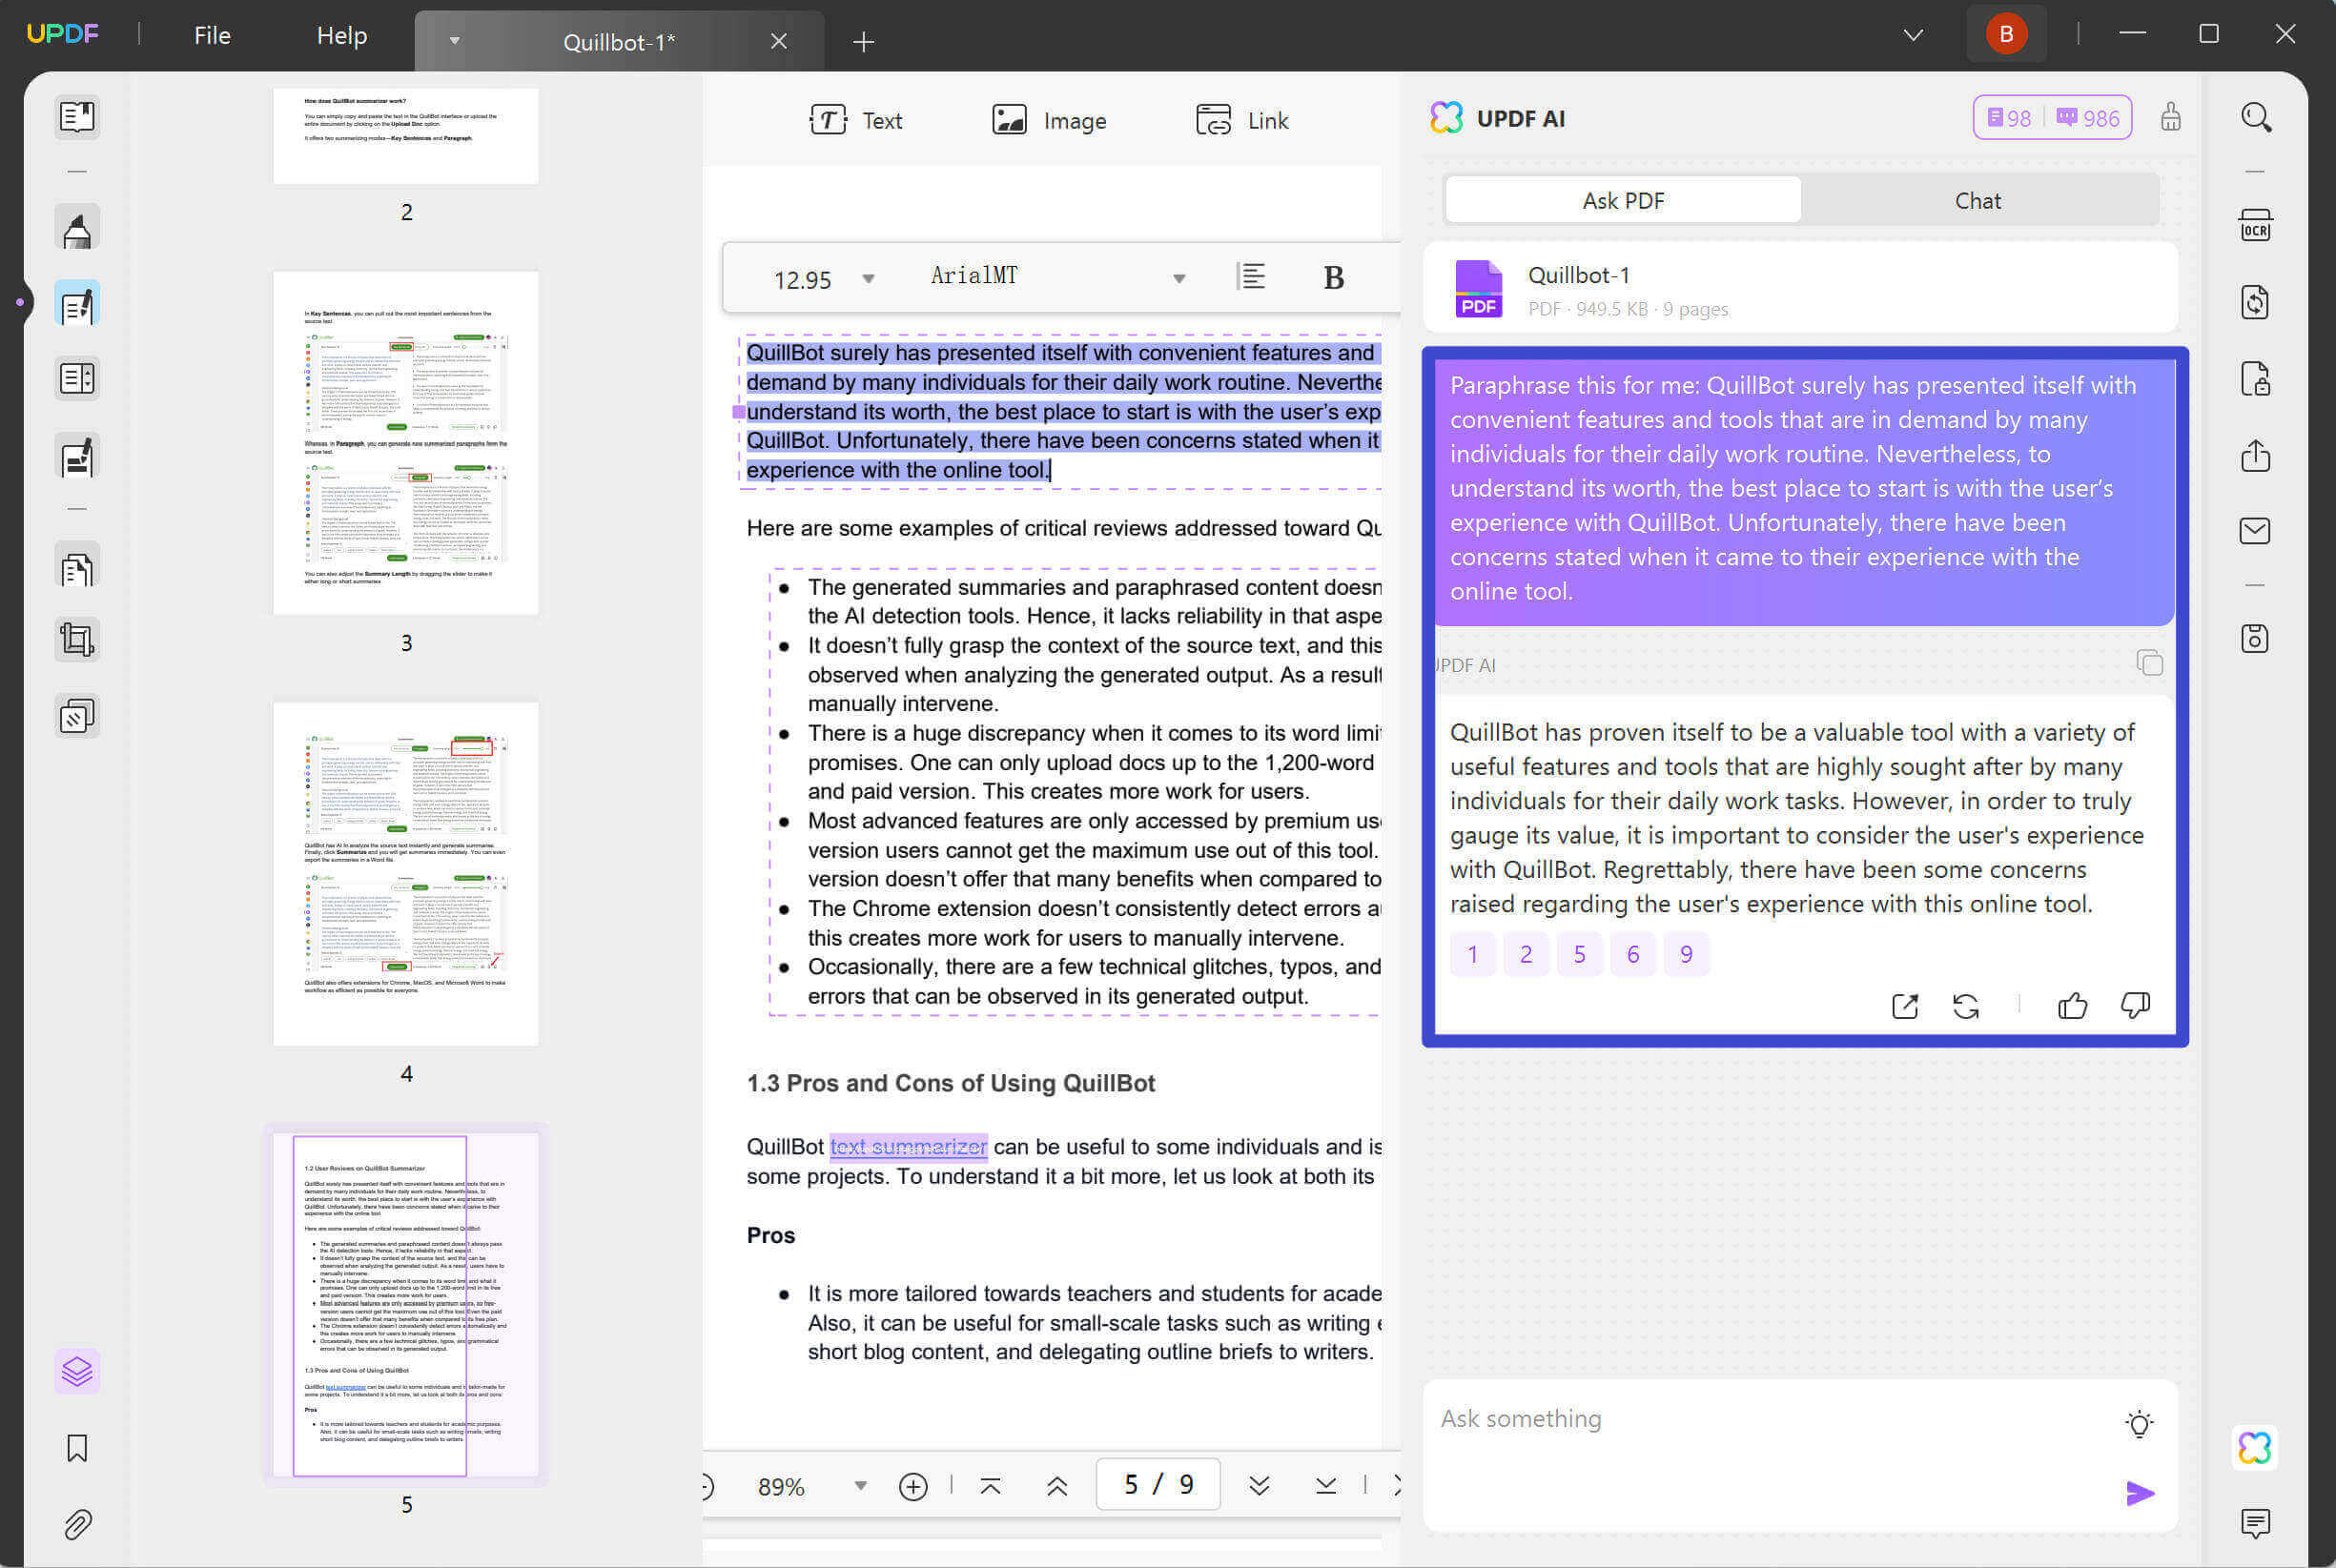2336x1568 pixels.
Task: Open the File menu
Action: click(x=212, y=36)
